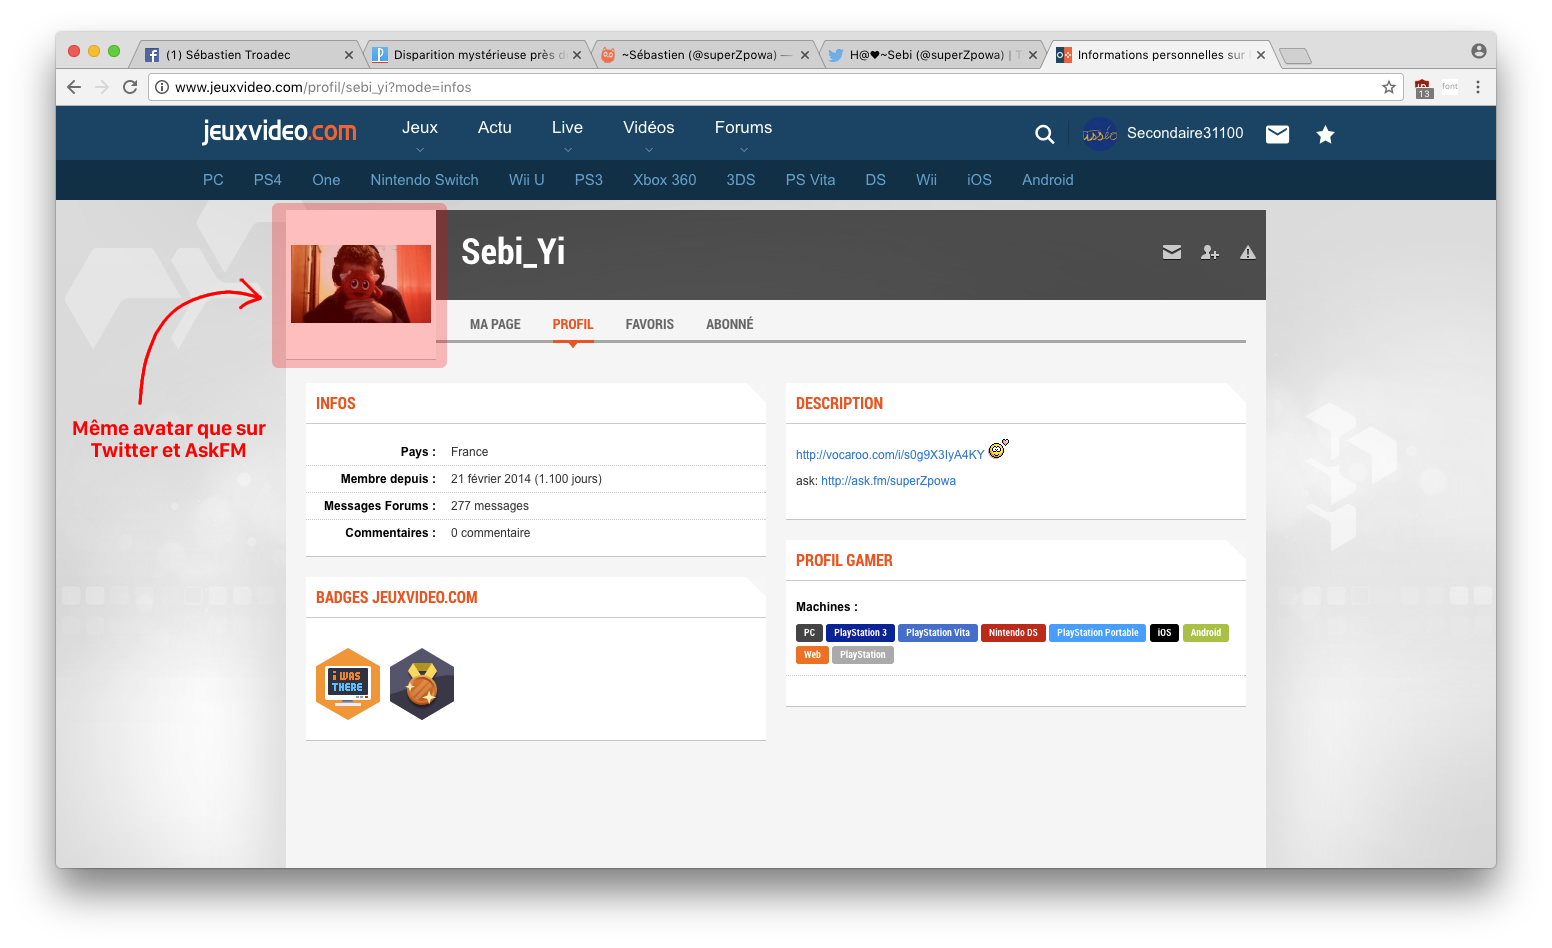This screenshot has height=948, width=1552.
Task: Click the jeuxvideo.com logo
Action: coord(279,131)
